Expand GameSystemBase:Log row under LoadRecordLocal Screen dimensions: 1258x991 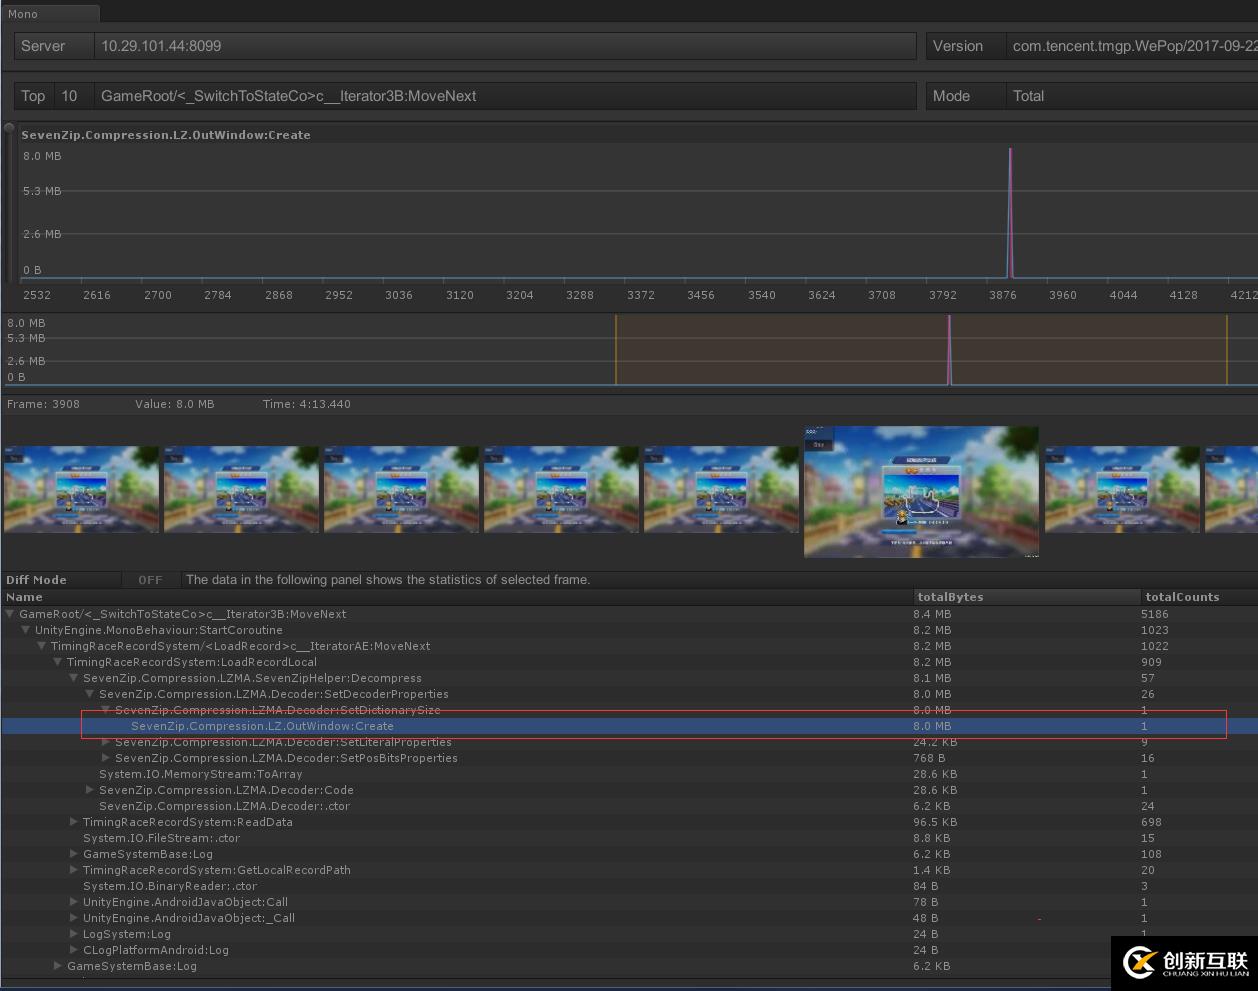(74, 854)
